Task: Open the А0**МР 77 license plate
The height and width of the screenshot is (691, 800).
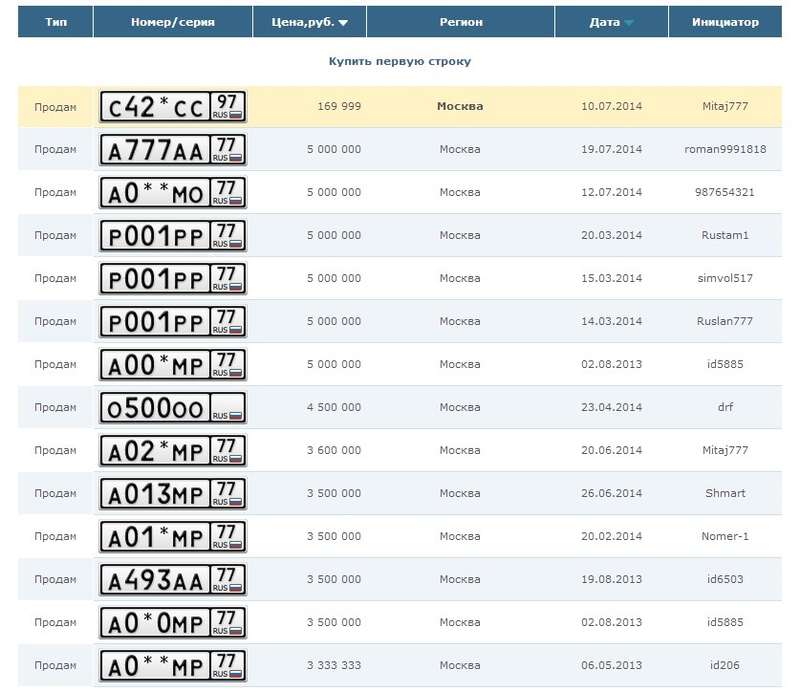Action: pyautogui.click(x=173, y=665)
